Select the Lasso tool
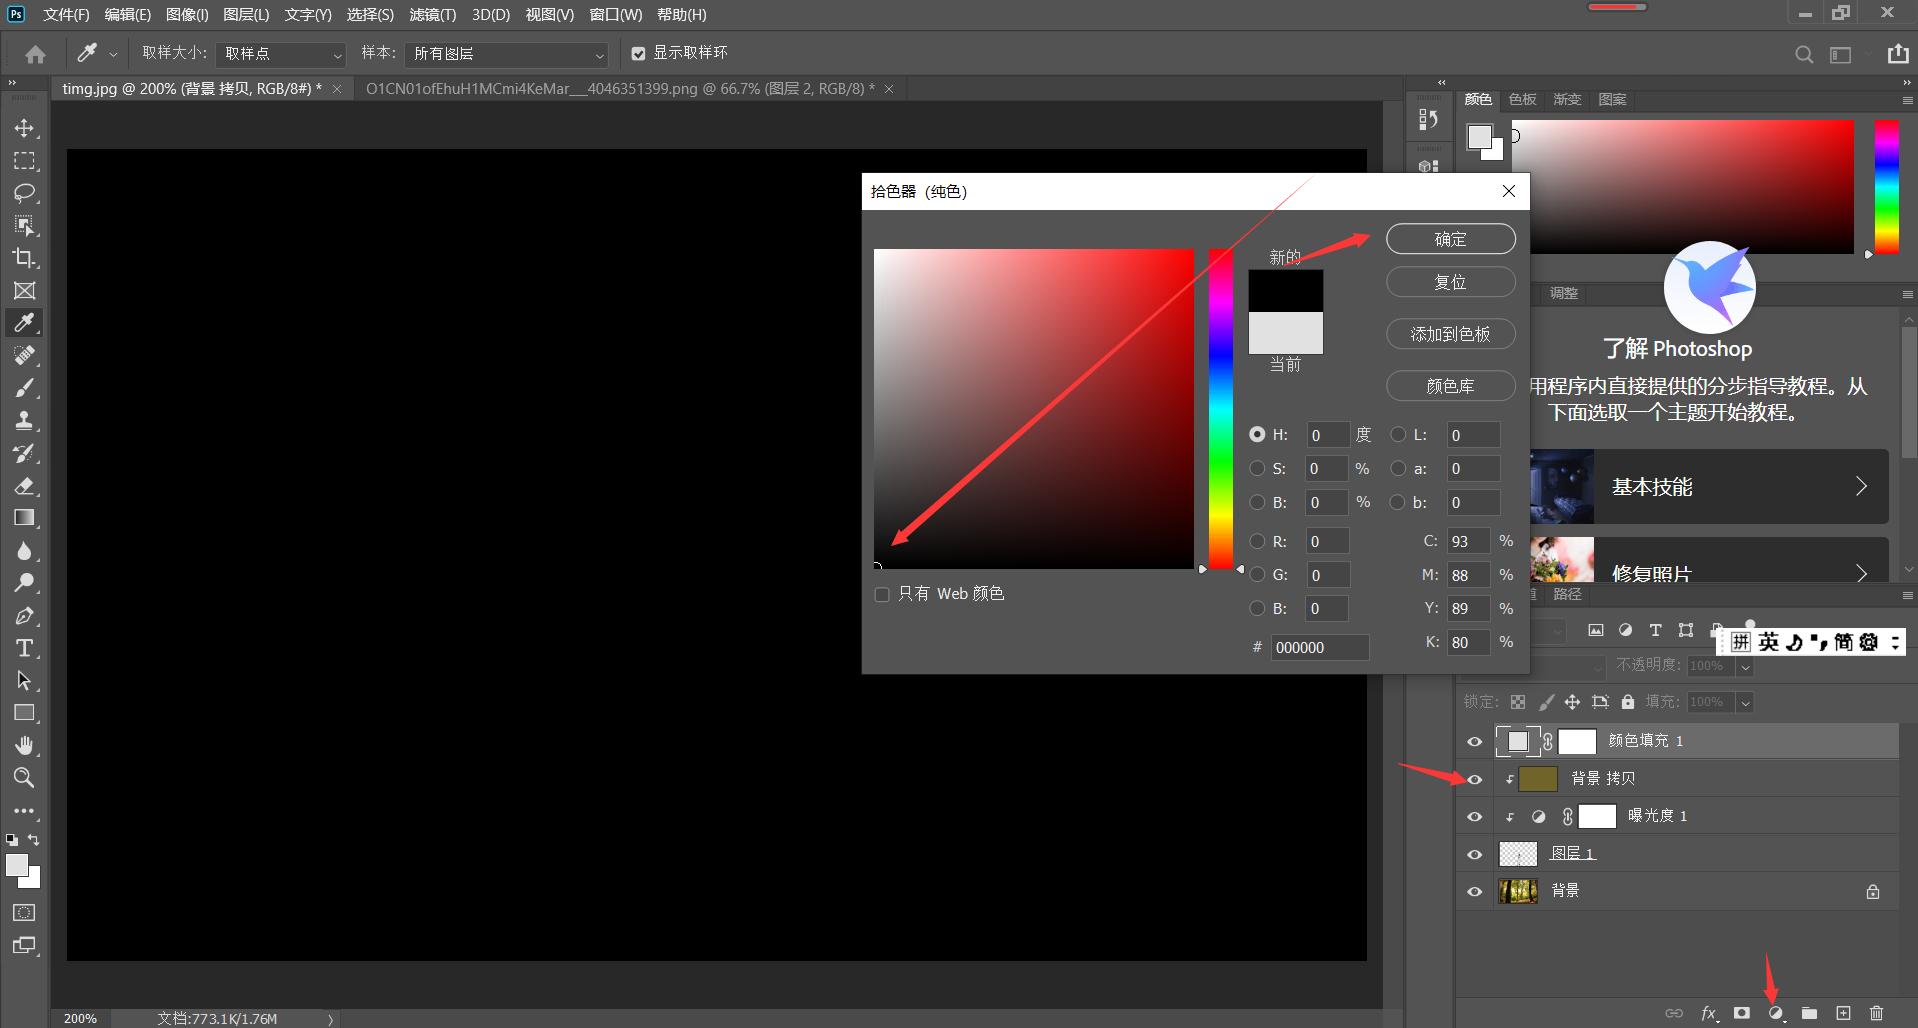The image size is (1918, 1028). pyautogui.click(x=25, y=193)
